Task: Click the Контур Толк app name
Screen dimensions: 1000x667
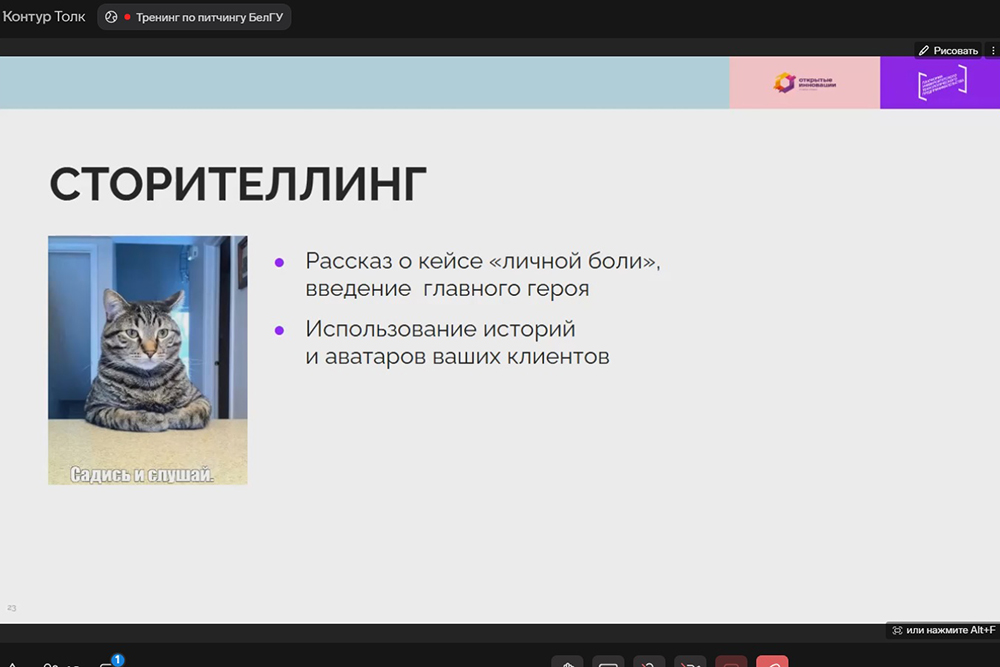Action: pos(44,17)
